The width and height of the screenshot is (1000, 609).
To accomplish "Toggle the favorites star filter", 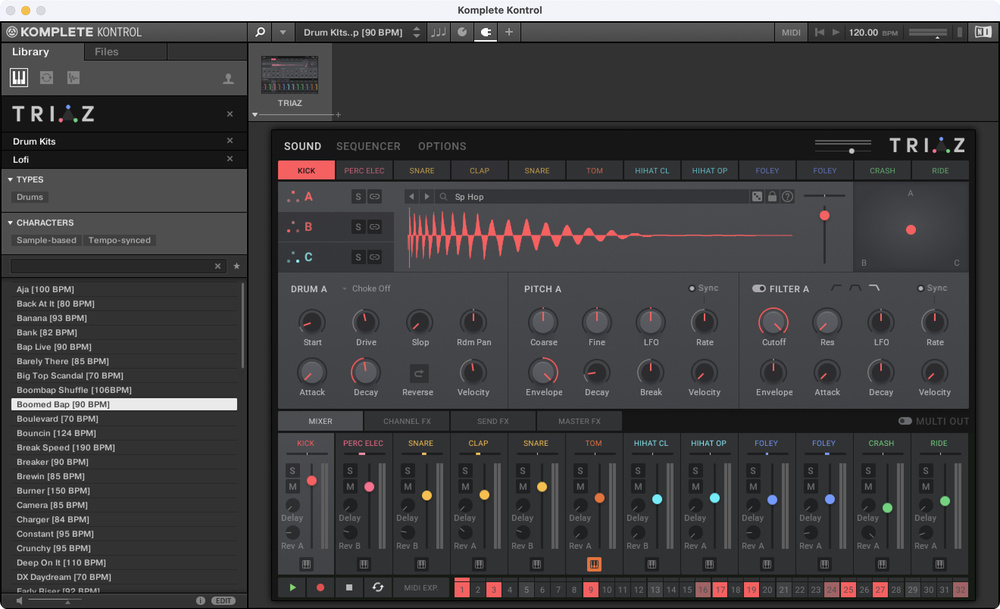I will [x=237, y=266].
